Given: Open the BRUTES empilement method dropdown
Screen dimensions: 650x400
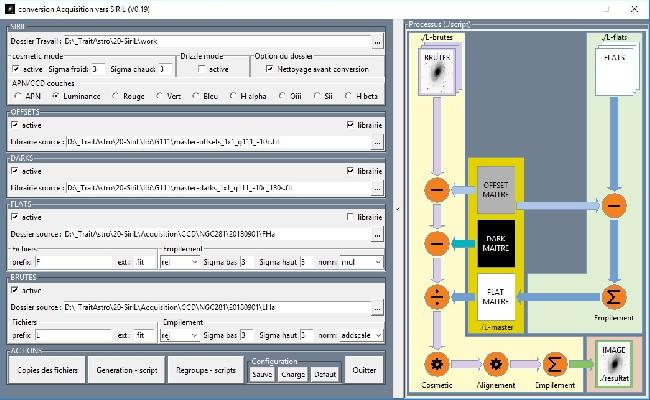Looking at the screenshot, I should (179, 335).
